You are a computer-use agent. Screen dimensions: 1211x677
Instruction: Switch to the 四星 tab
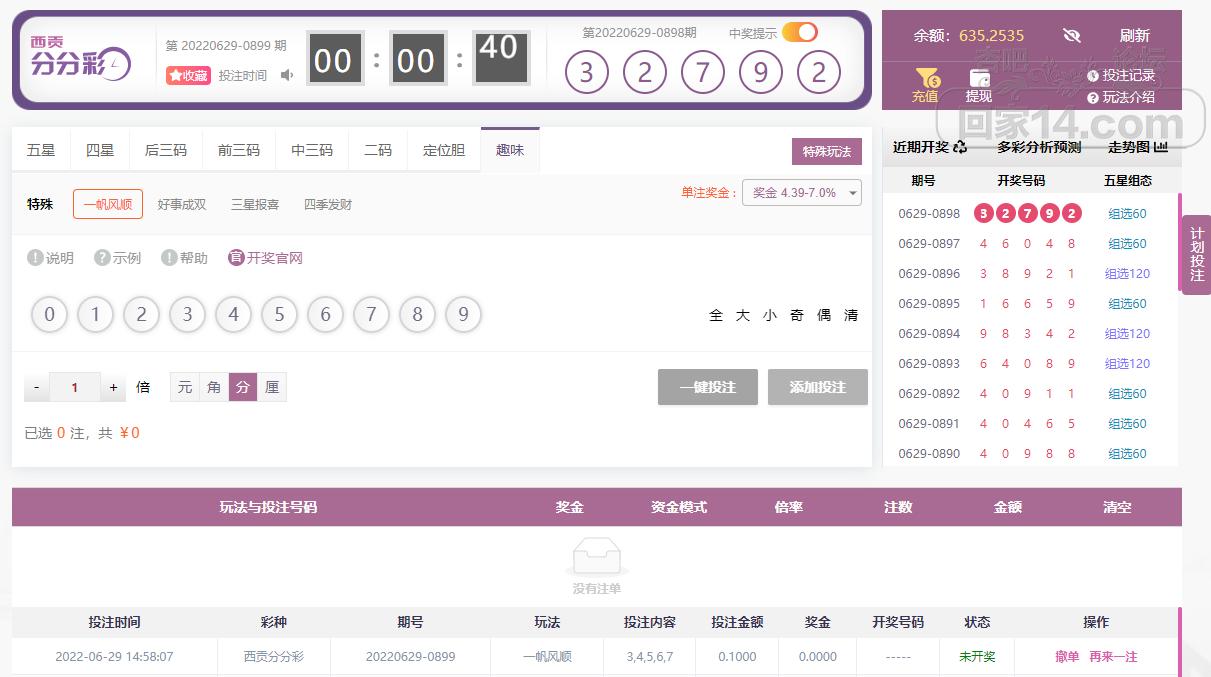click(x=100, y=150)
